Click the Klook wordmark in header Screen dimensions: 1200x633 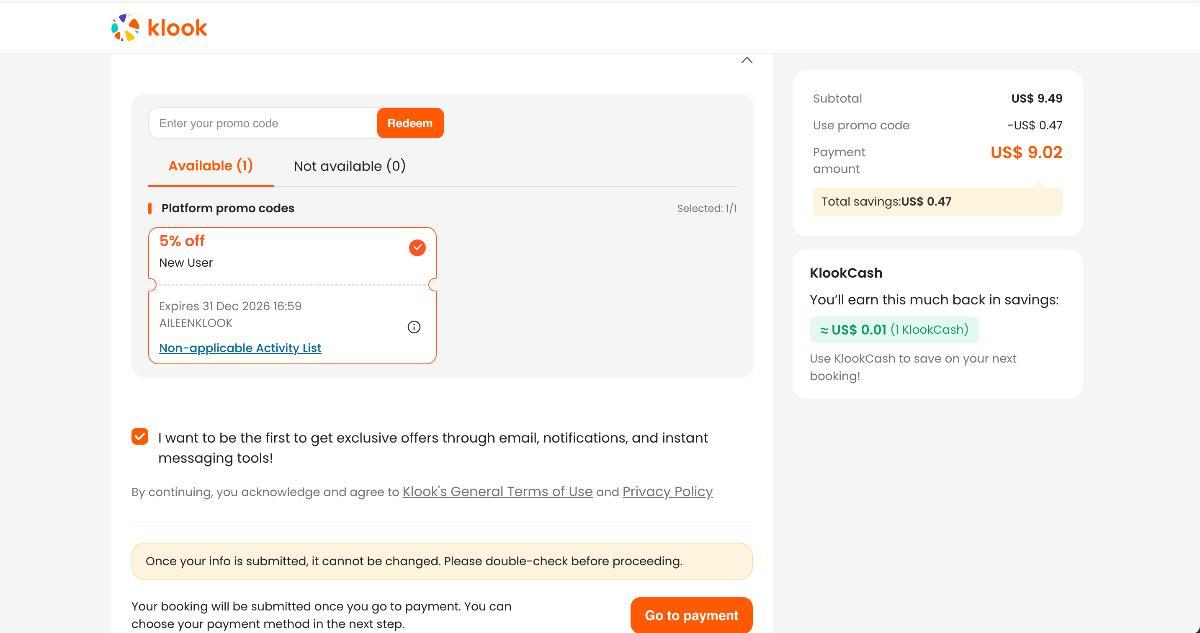click(x=178, y=28)
